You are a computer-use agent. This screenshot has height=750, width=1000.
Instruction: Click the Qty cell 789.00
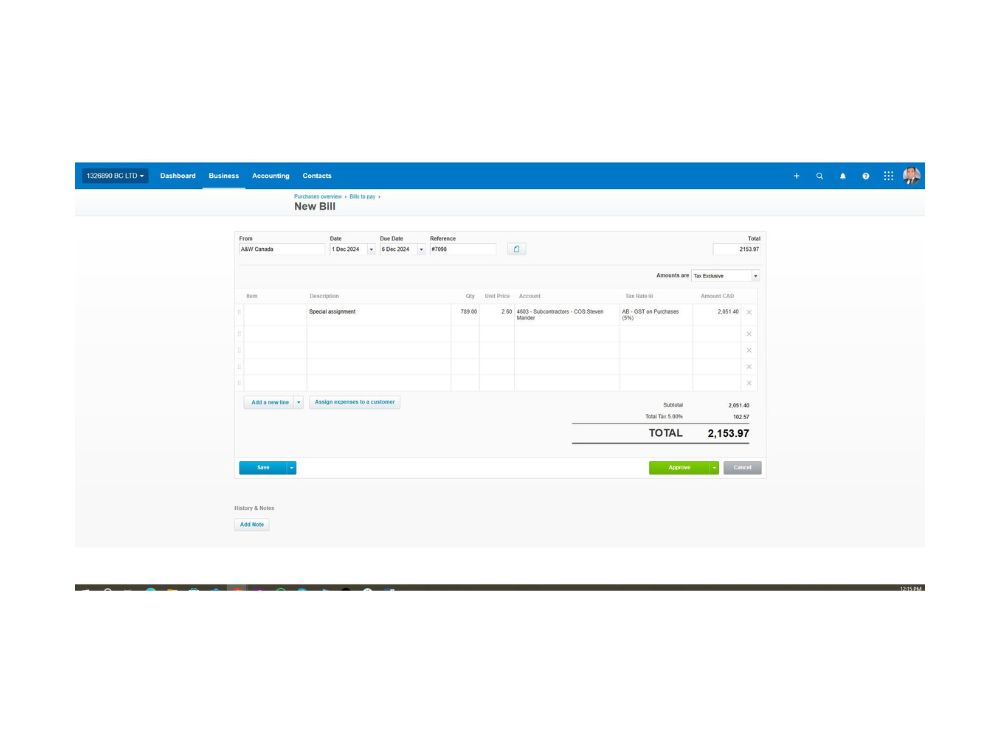click(465, 314)
